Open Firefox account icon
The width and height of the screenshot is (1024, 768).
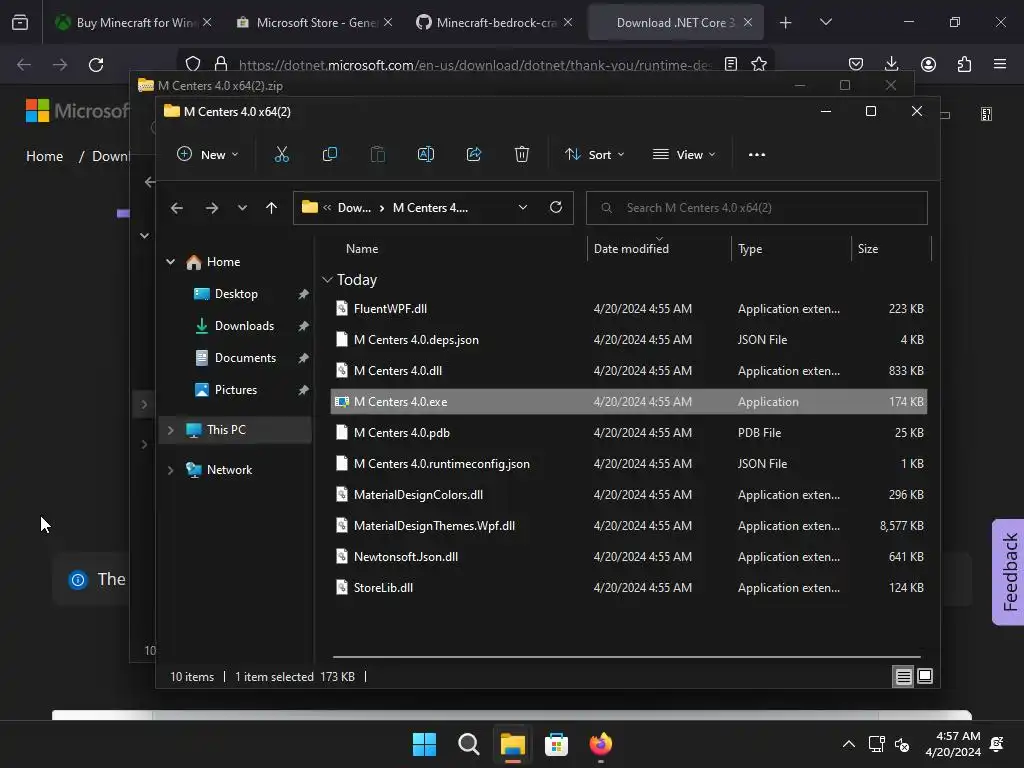click(928, 64)
